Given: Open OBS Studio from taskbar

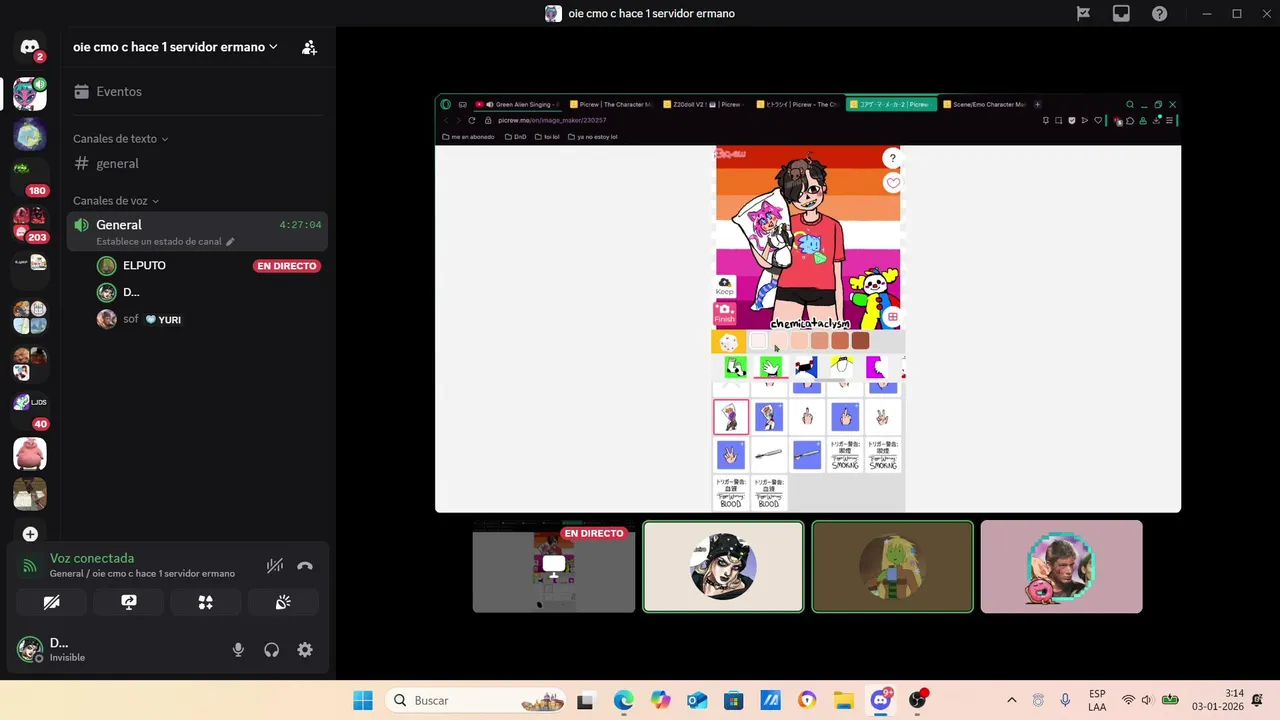Looking at the screenshot, I should coord(917,701).
